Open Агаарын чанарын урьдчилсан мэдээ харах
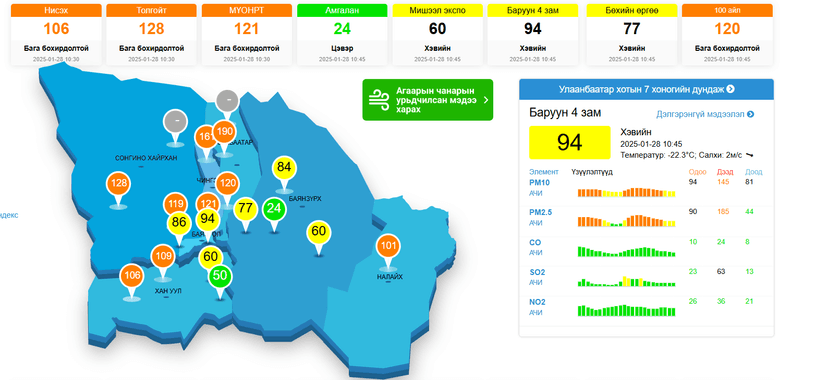Screen dimensions: 828x380 click(428, 100)
